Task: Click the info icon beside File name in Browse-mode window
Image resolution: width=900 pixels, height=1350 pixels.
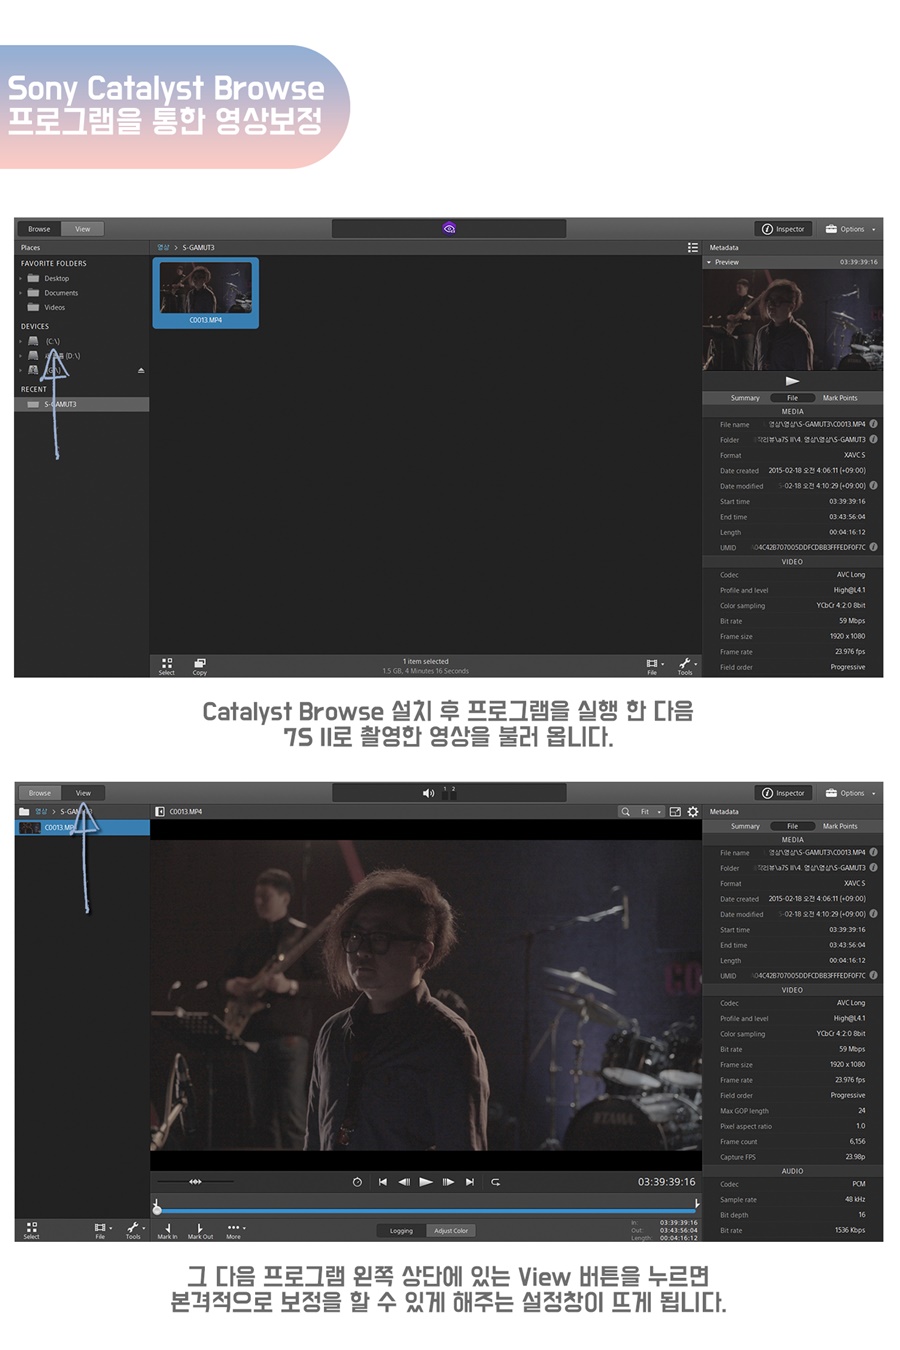Action: (x=874, y=424)
